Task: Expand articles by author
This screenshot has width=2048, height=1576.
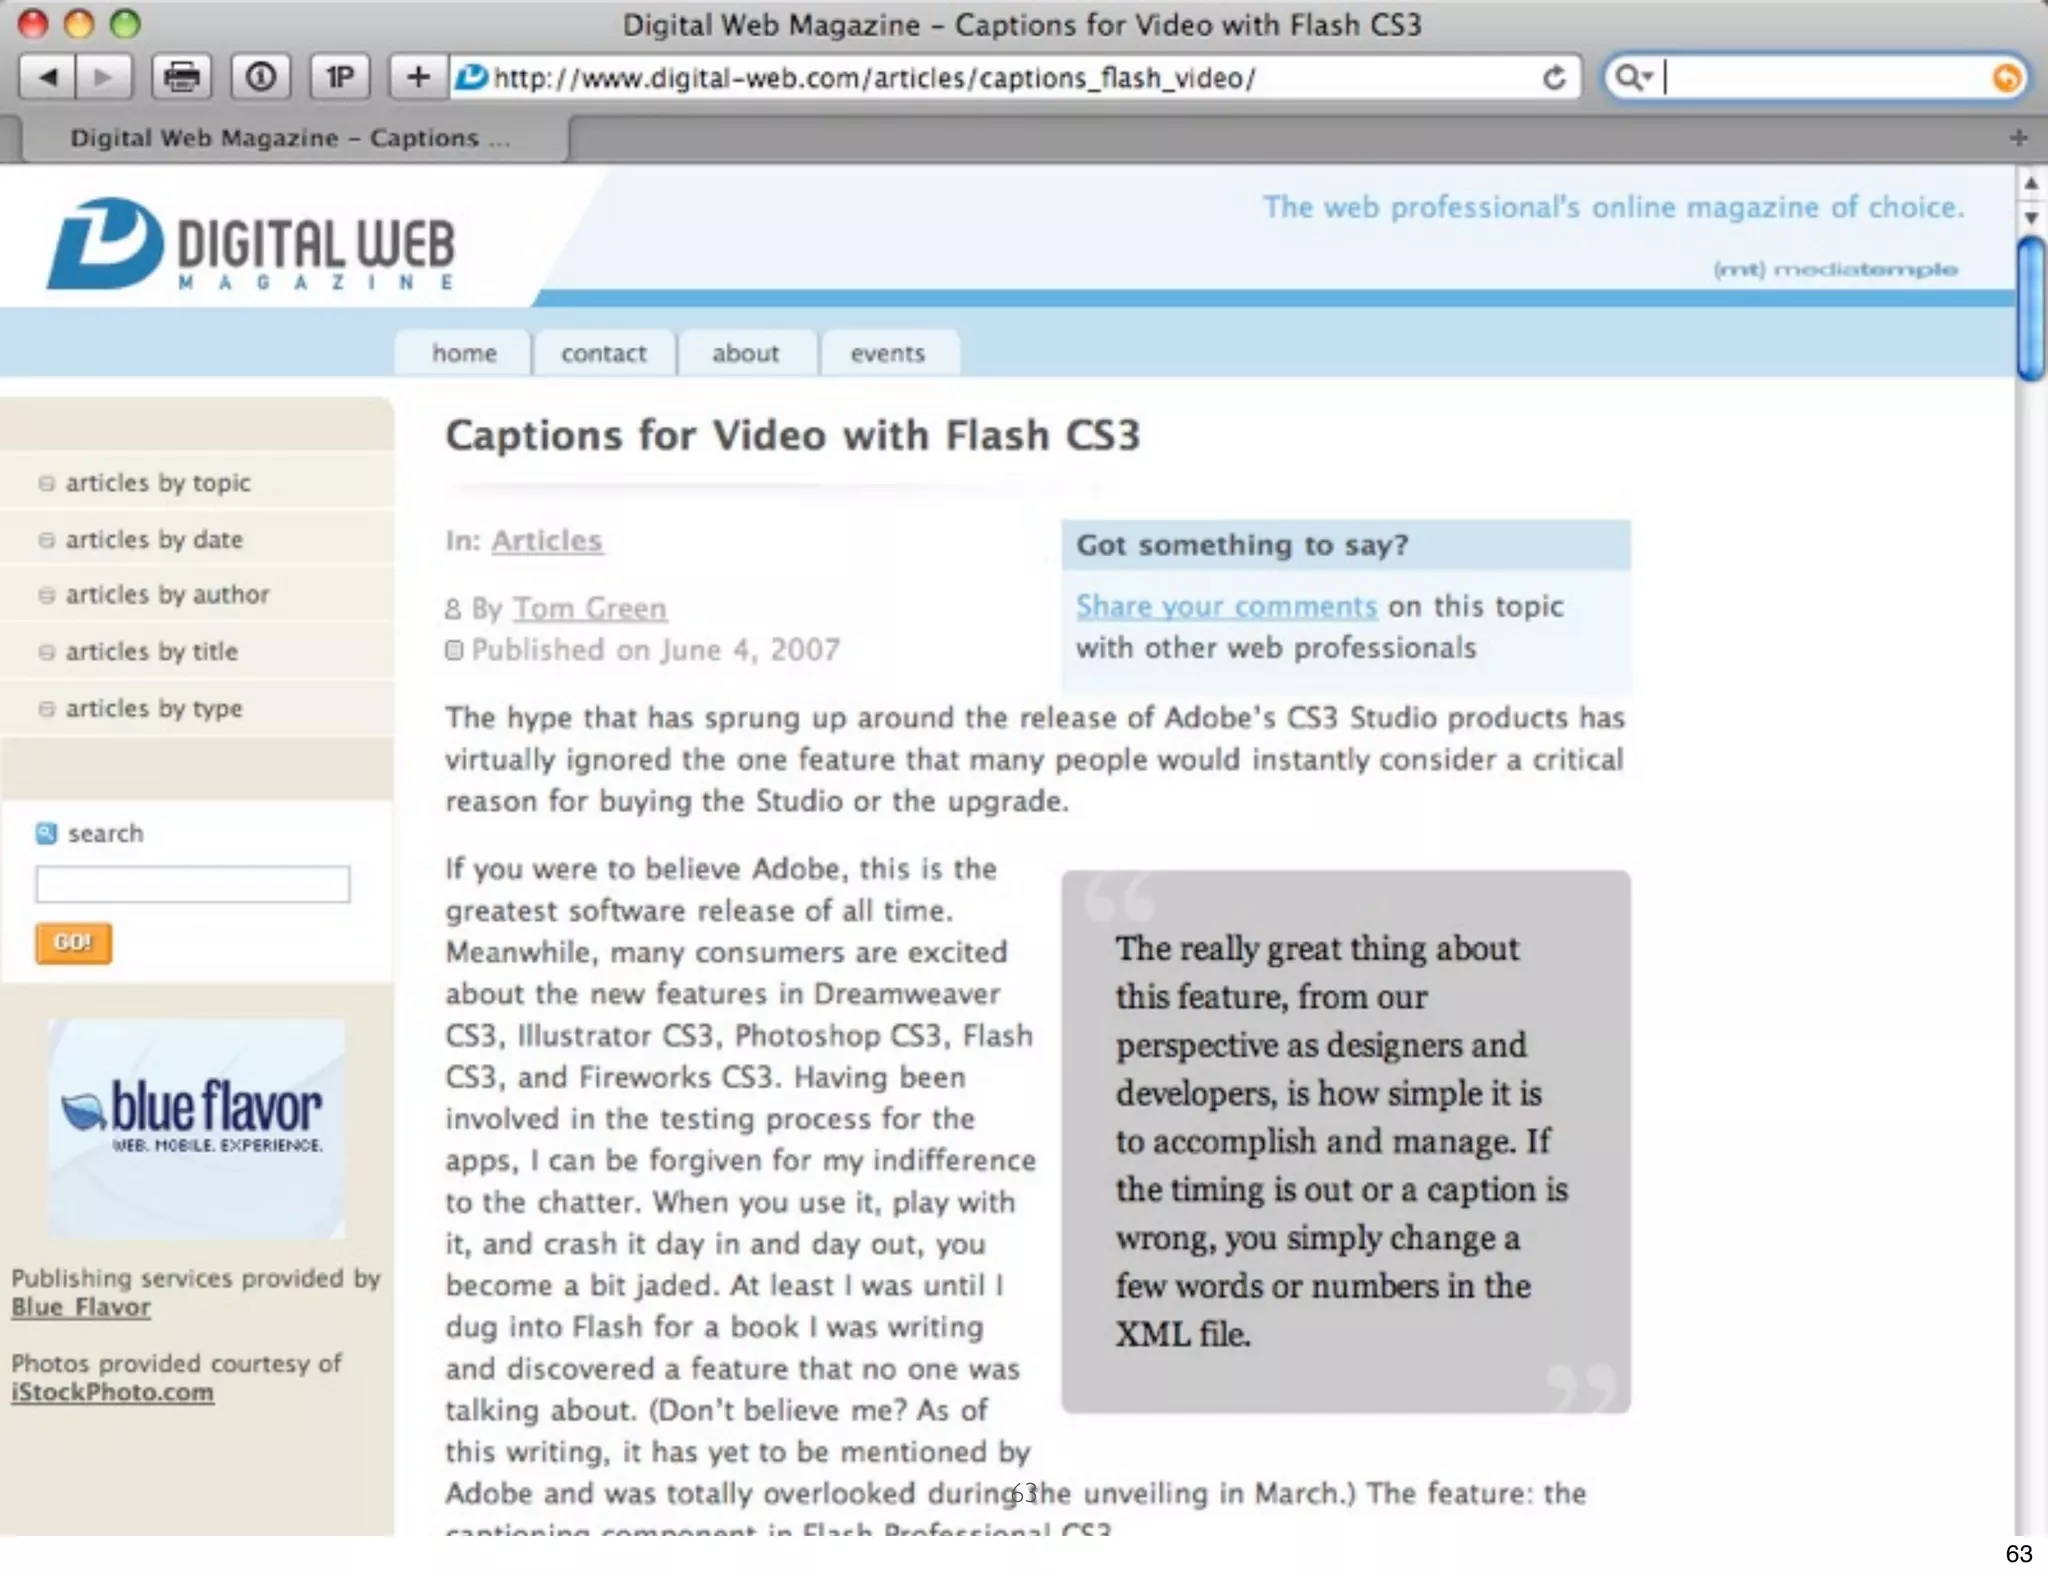Action: point(167,595)
